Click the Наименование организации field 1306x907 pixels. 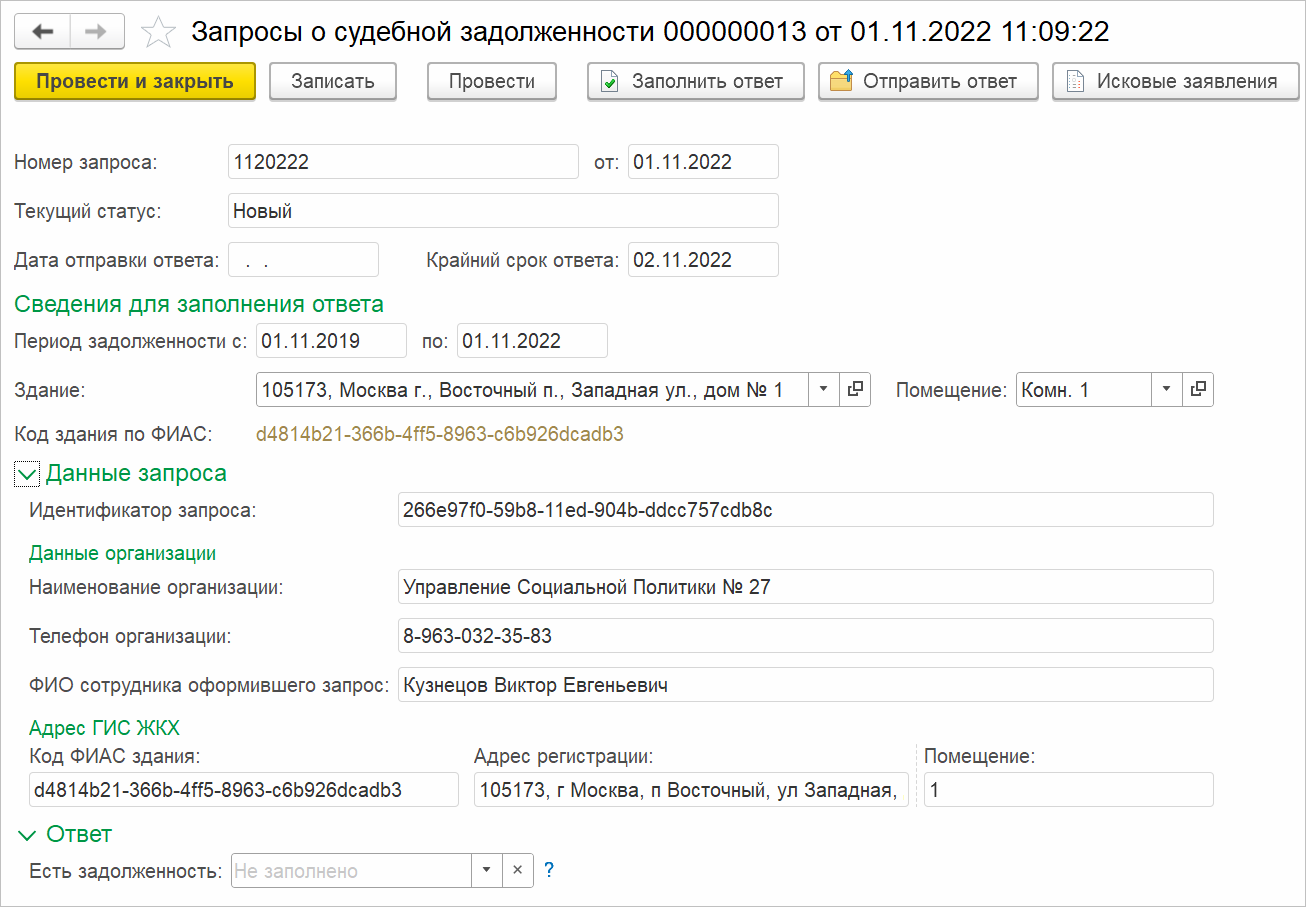[805, 587]
